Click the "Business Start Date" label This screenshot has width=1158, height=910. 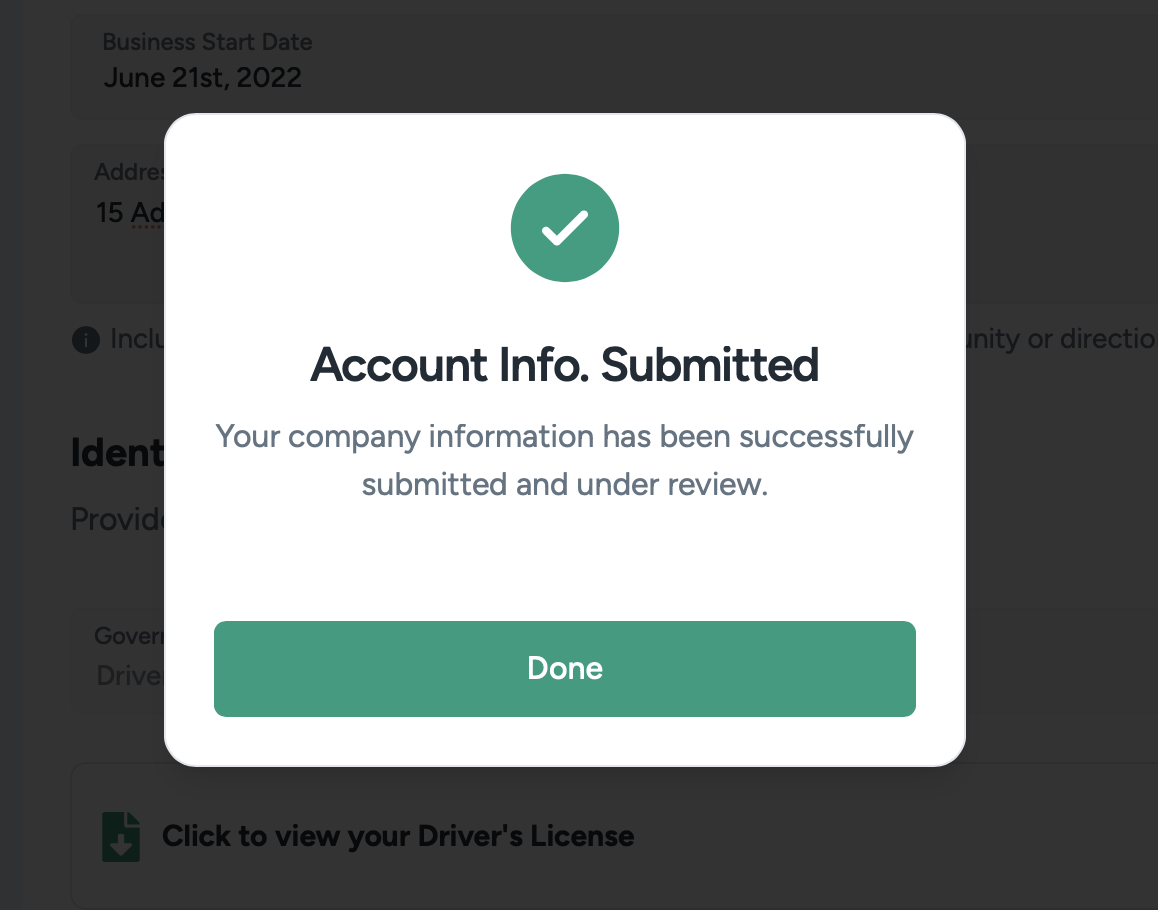click(x=207, y=42)
